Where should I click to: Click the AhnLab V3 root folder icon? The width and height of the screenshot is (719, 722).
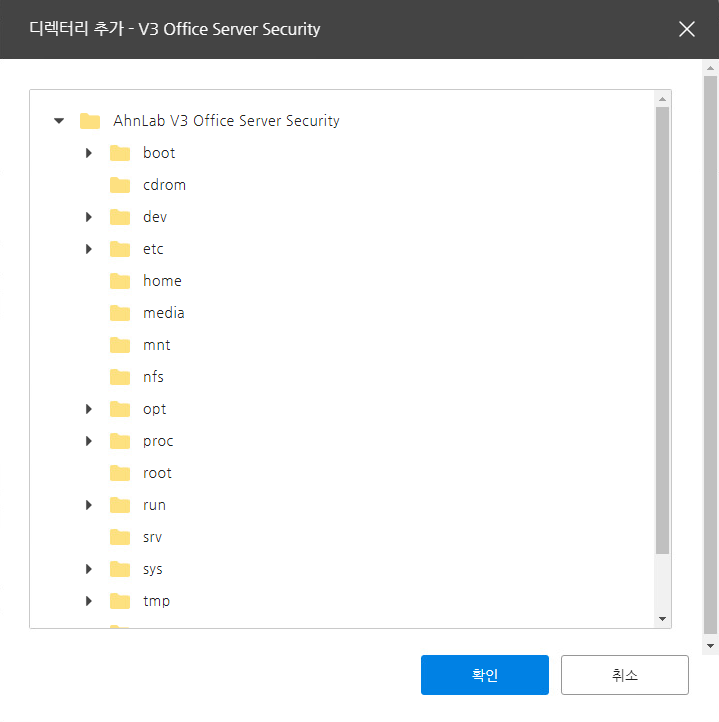coord(90,121)
